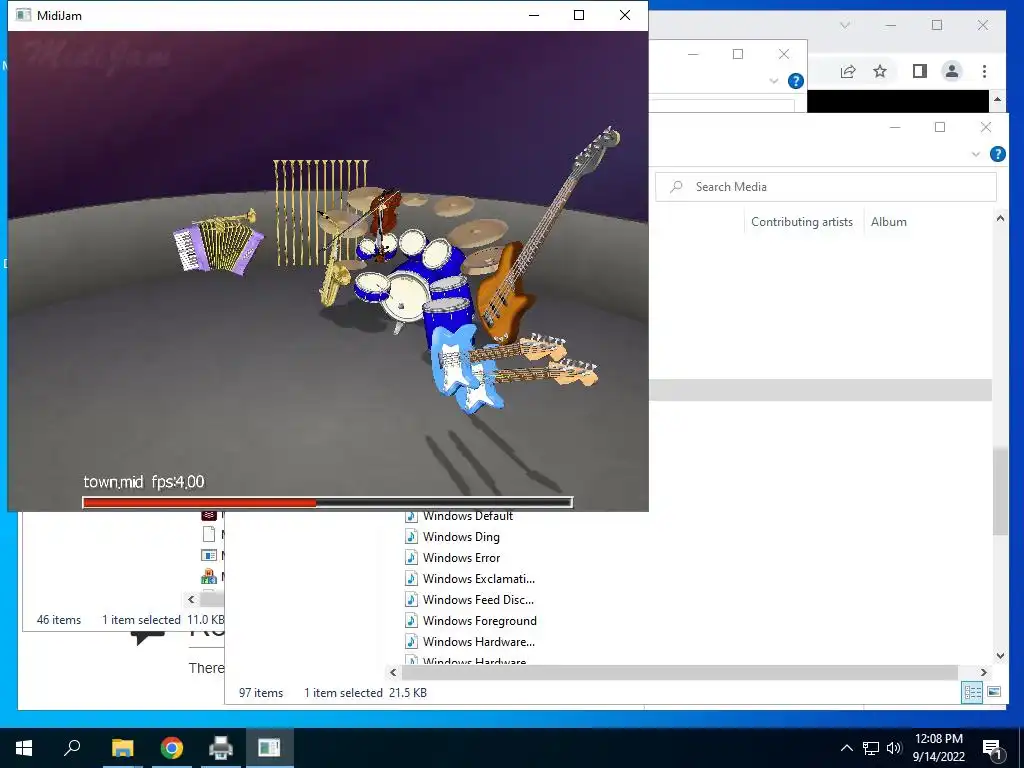
Task: Click the '46 items' status text
Action: [59, 620]
